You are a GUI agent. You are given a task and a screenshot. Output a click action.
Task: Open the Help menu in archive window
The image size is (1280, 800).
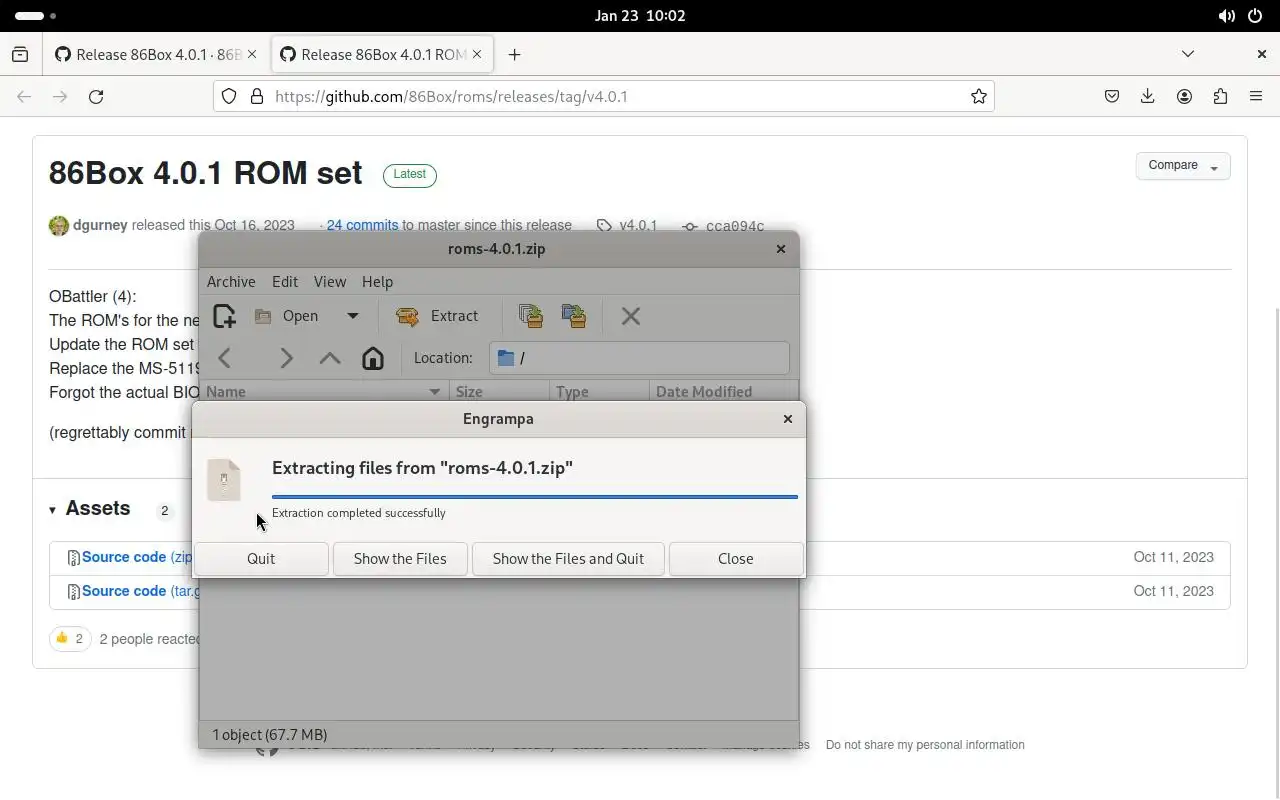(x=377, y=282)
